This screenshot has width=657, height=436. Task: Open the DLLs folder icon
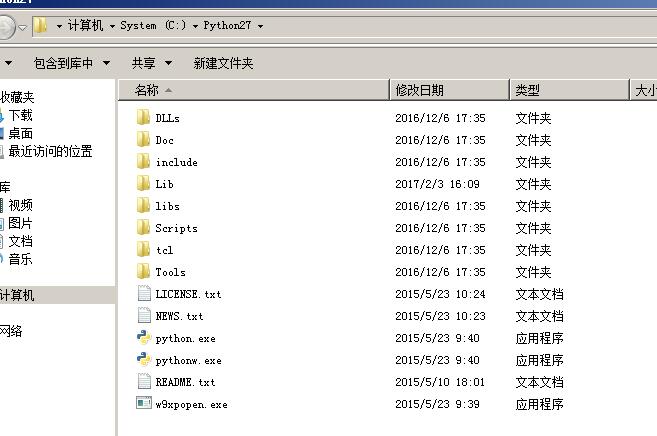[143, 117]
